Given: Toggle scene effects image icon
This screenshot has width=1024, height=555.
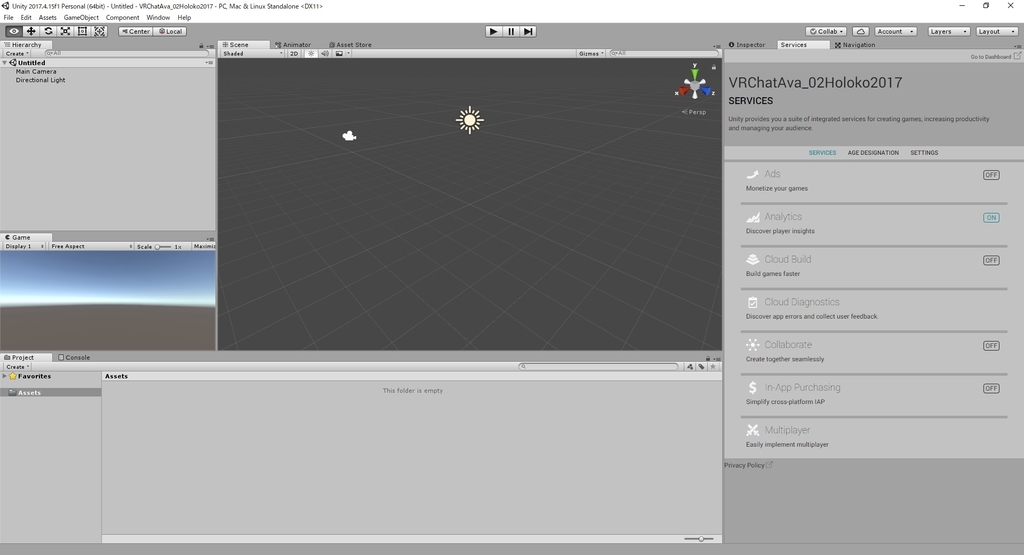Looking at the screenshot, I should [x=340, y=54].
